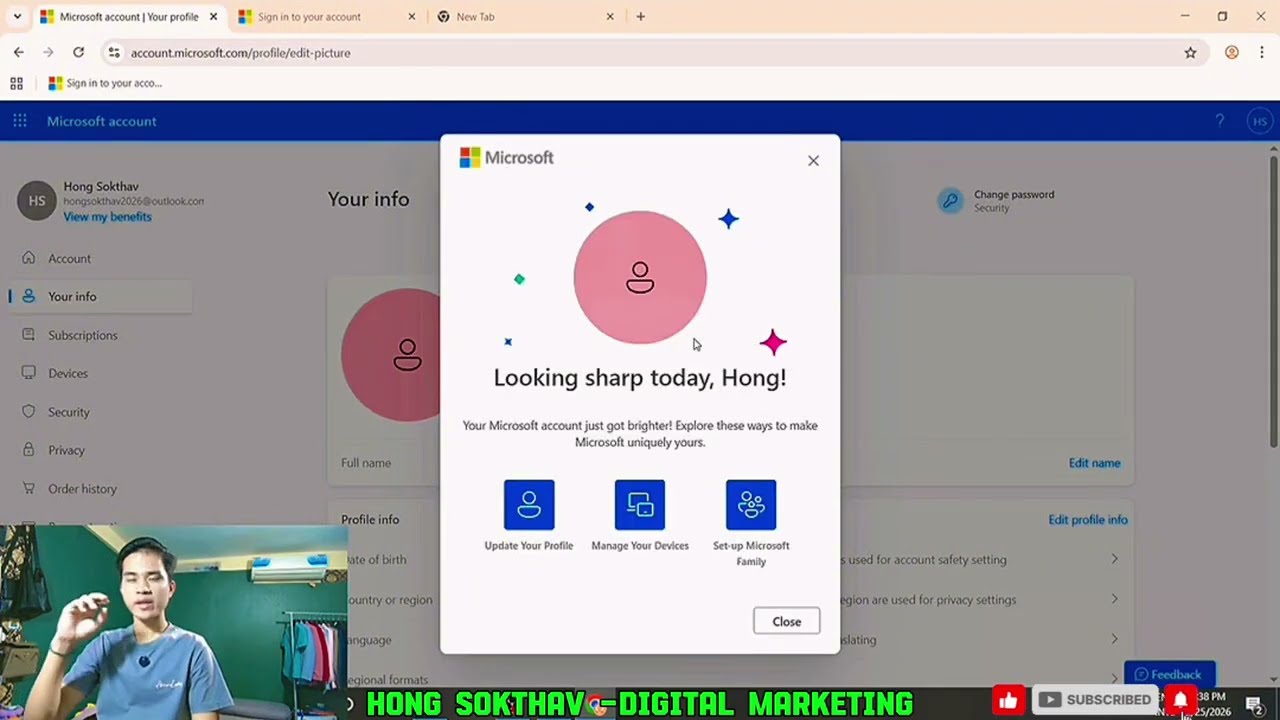Viewport: 1280px width, 720px height.
Task: Open Security in the sidebar
Action: pos(69,412)
